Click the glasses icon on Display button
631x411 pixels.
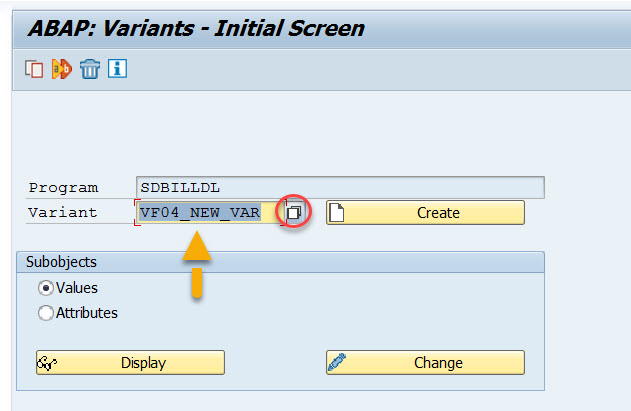pos(46,363)
